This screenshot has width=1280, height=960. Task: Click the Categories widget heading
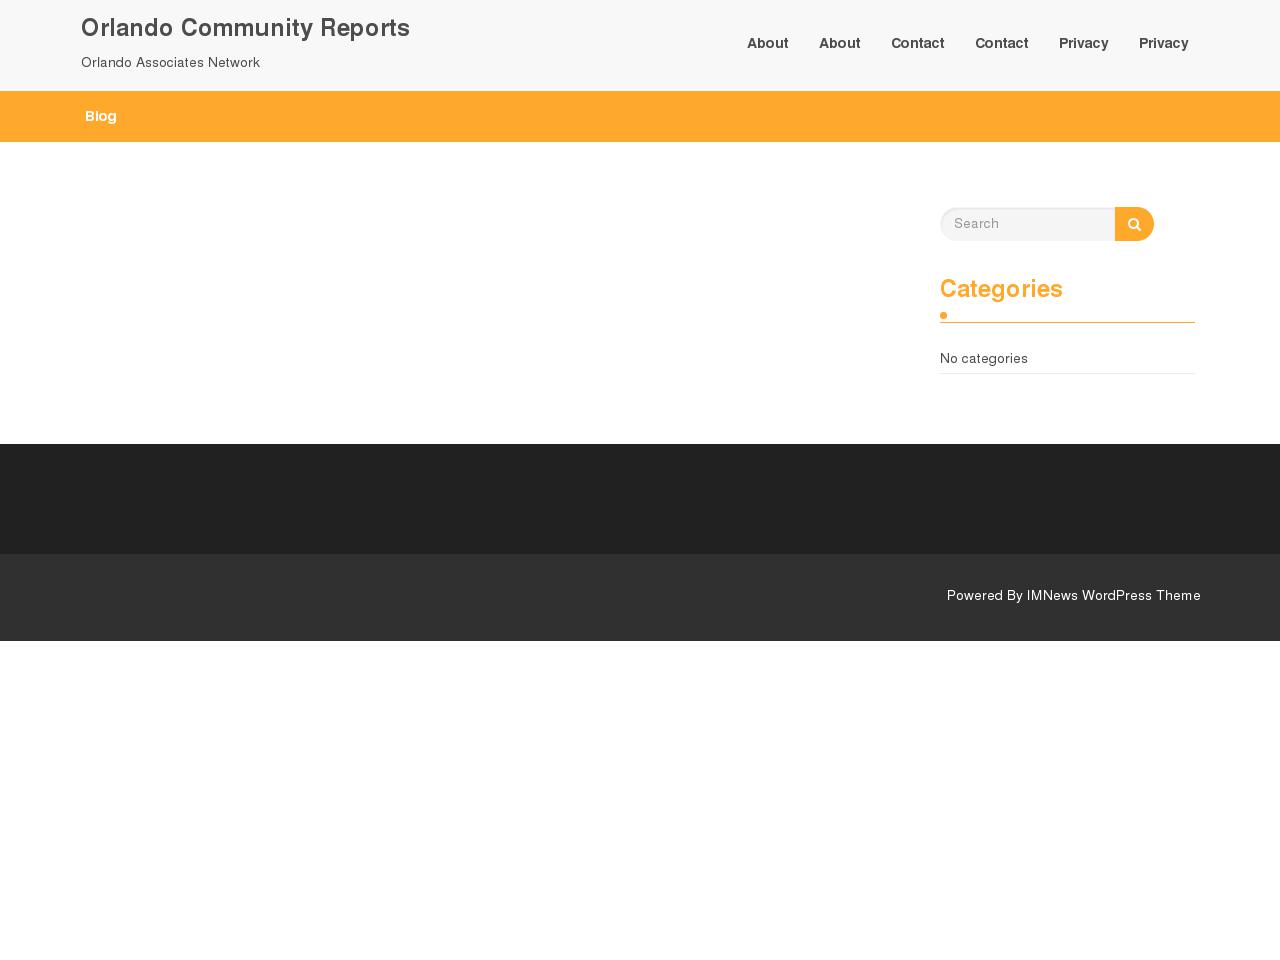coord(1001,289)
